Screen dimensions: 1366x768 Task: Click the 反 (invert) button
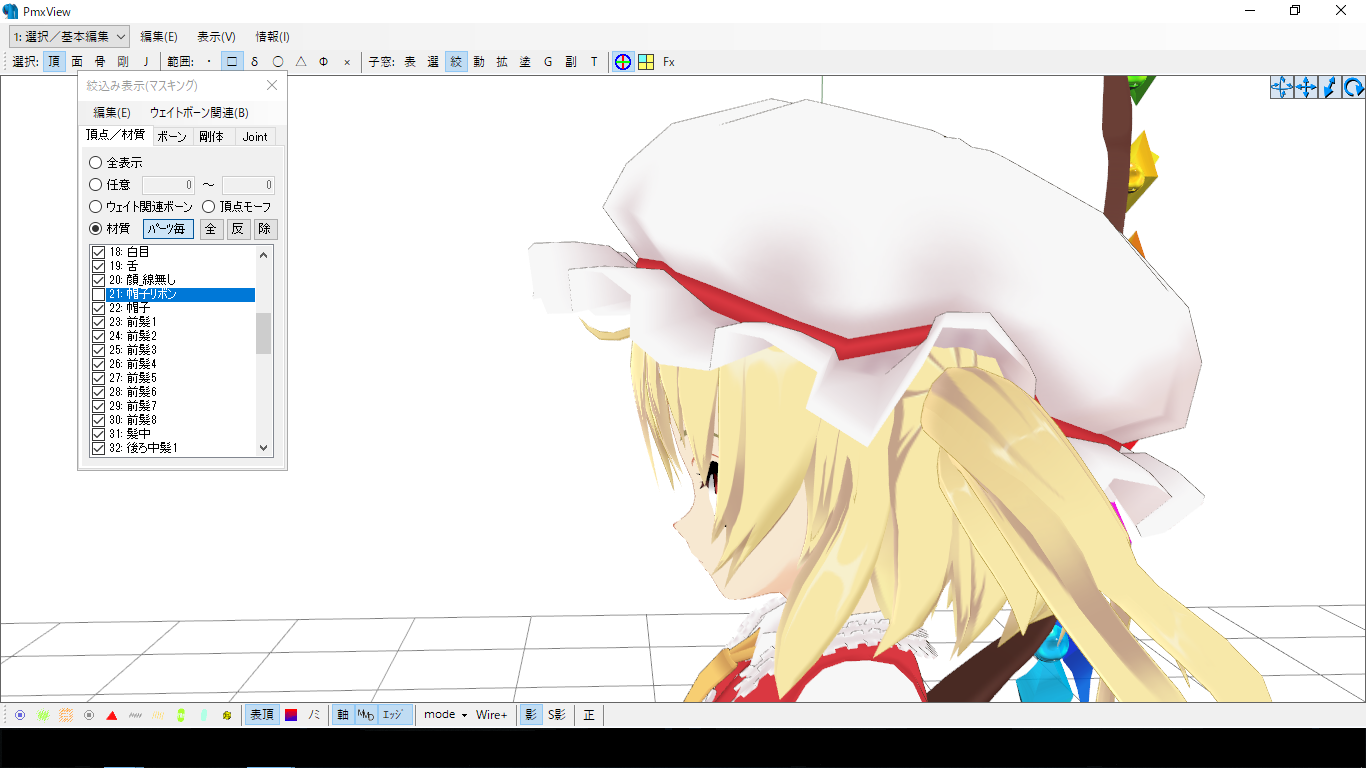click(237, 229)
